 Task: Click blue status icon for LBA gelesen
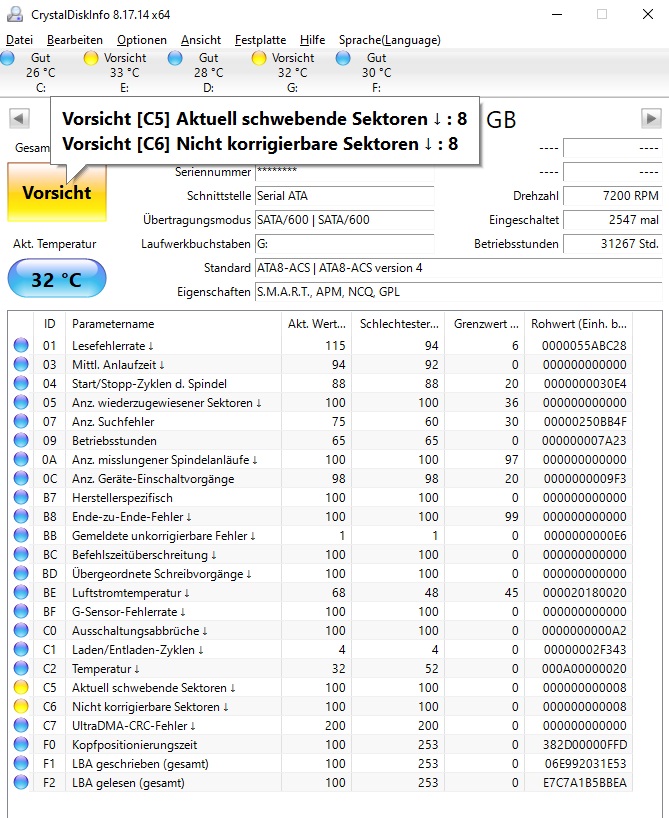tap(21, 782)
